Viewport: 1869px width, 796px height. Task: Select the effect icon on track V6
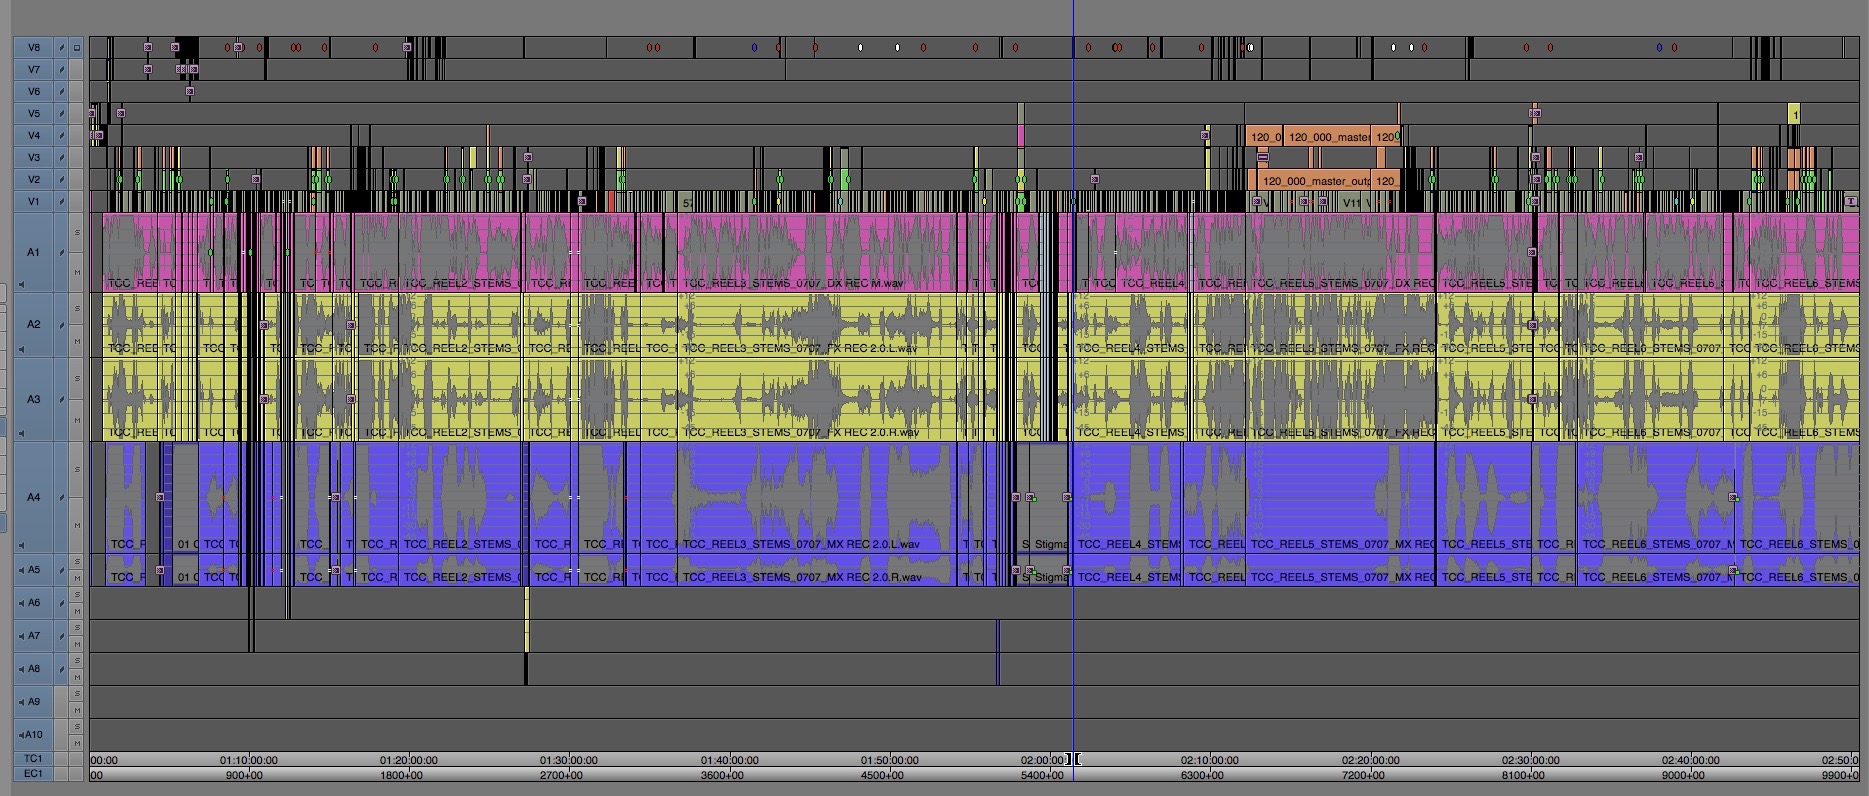coord(190,91)
